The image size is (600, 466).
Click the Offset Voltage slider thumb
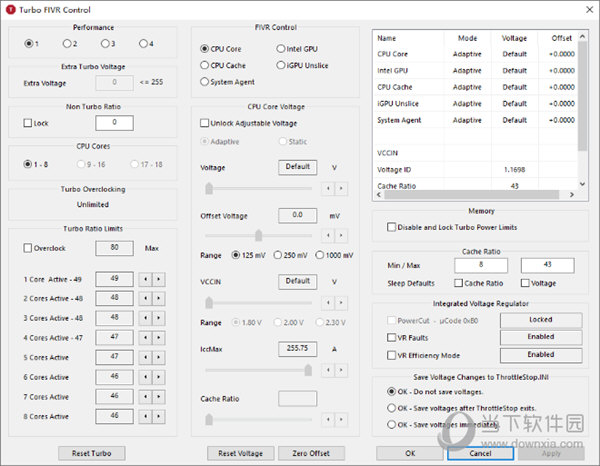click(259, 235)
